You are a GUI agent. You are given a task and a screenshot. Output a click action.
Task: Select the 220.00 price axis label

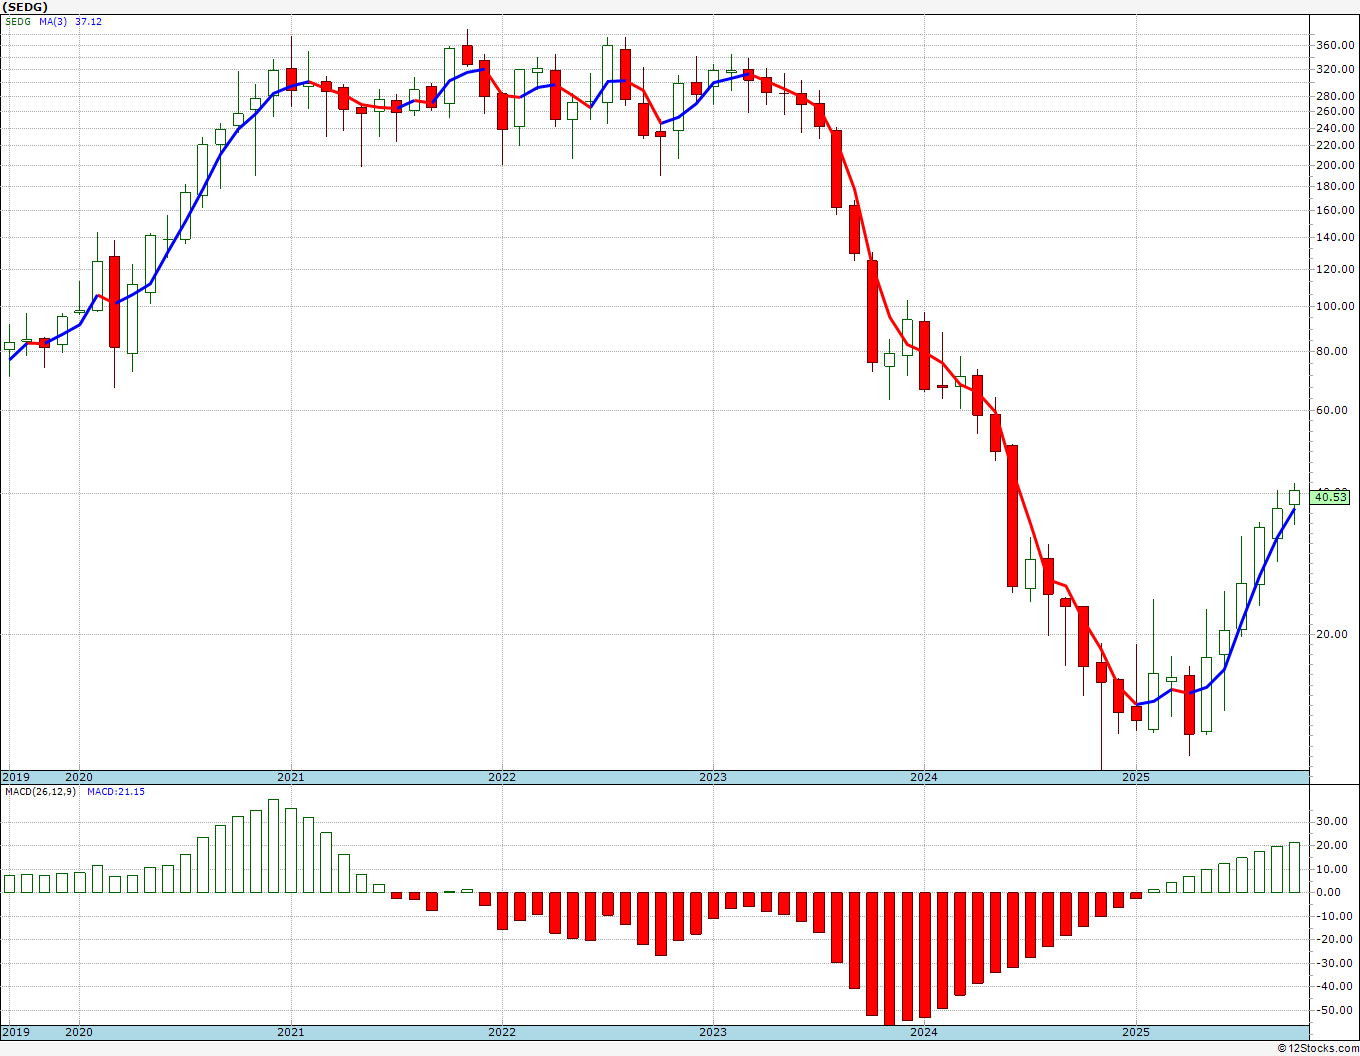point(1335,146)
